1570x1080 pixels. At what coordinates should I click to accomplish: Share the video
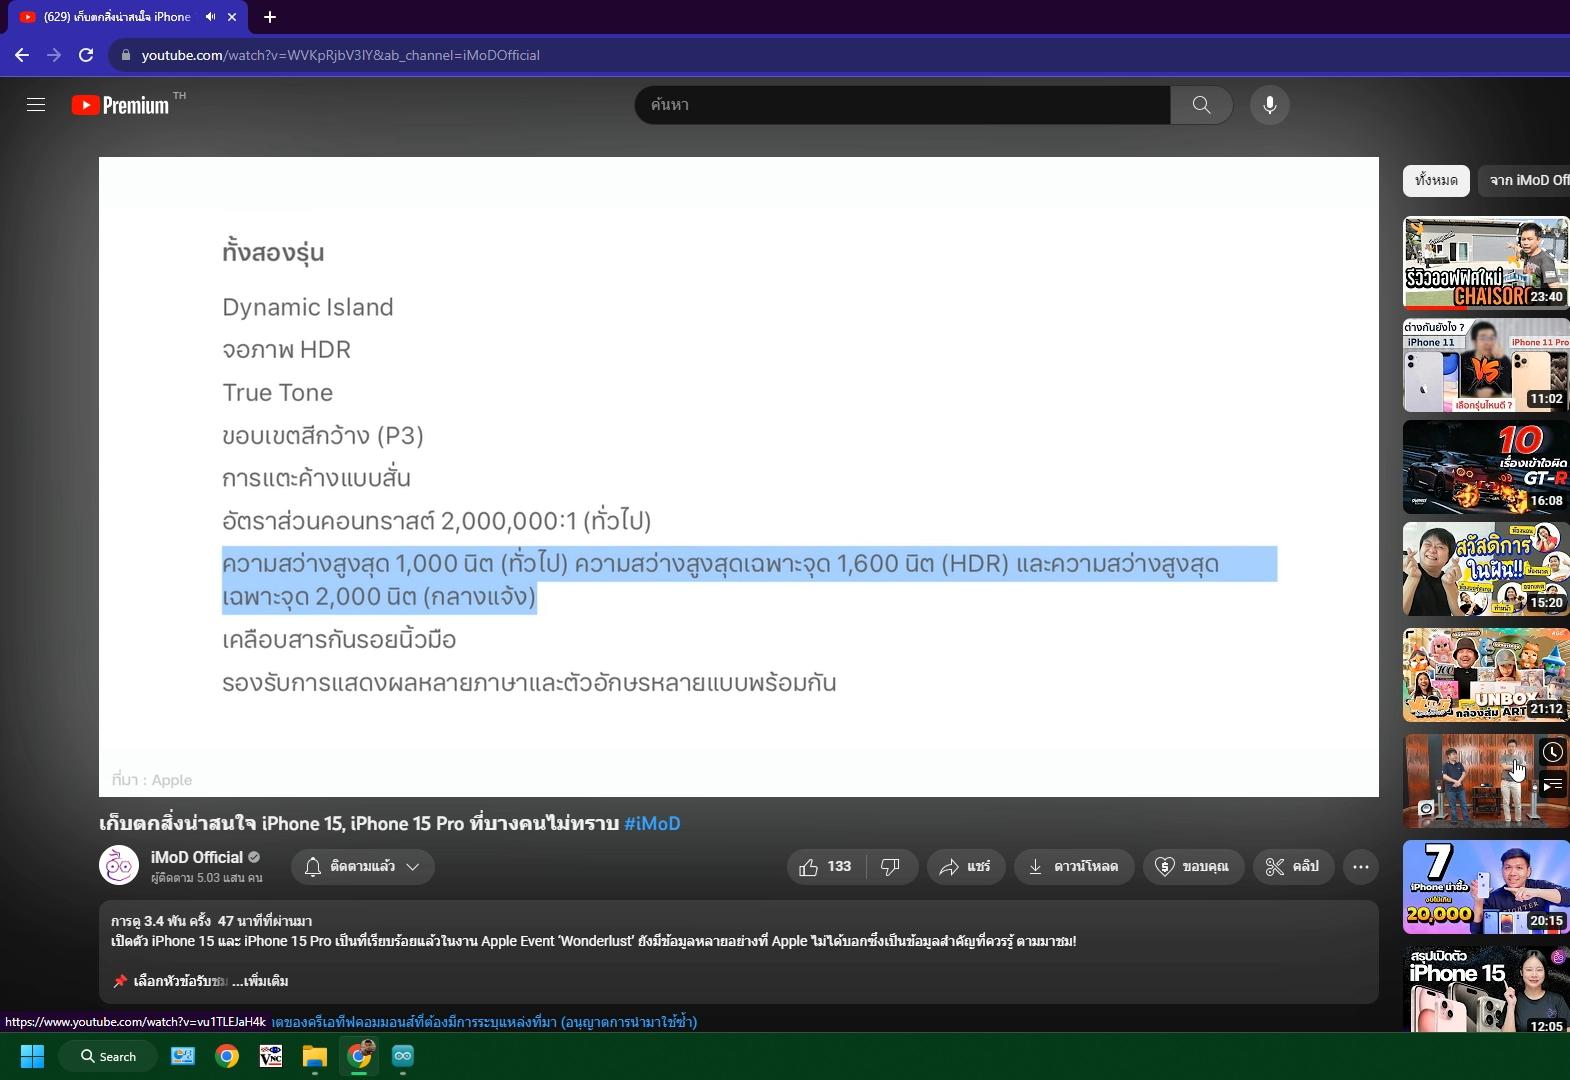(965, 867)
